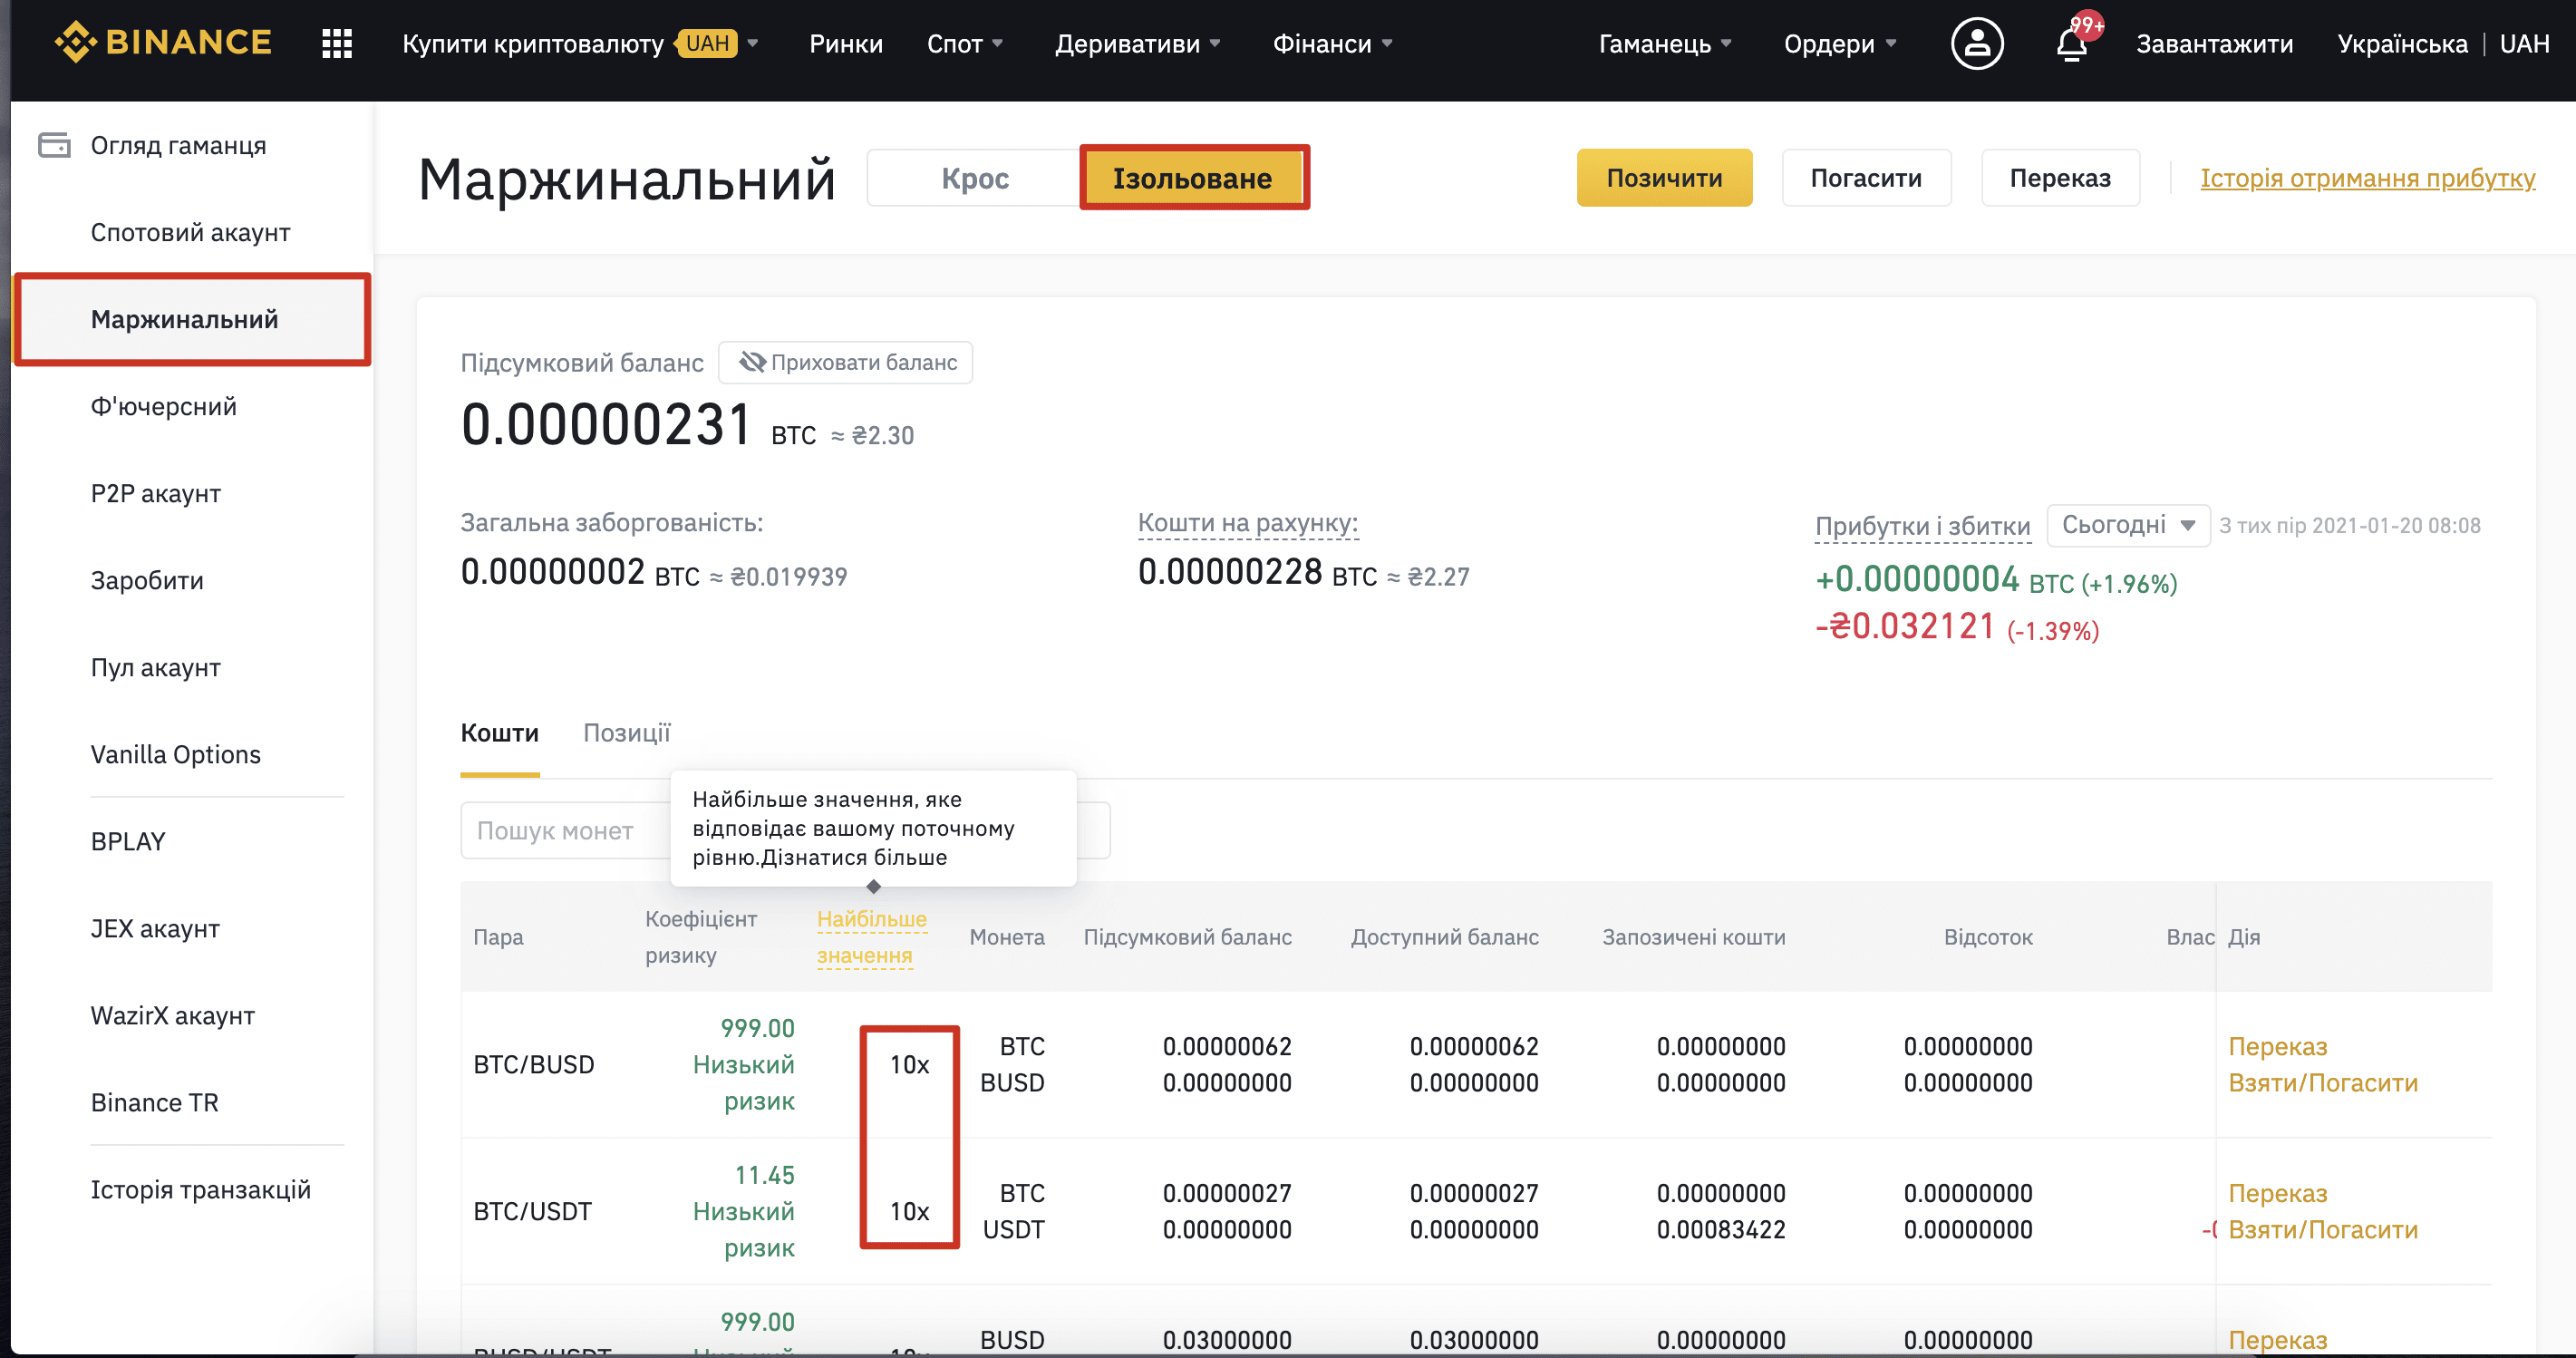Open the Сьогодні period dropdown

click(2128, 525)
